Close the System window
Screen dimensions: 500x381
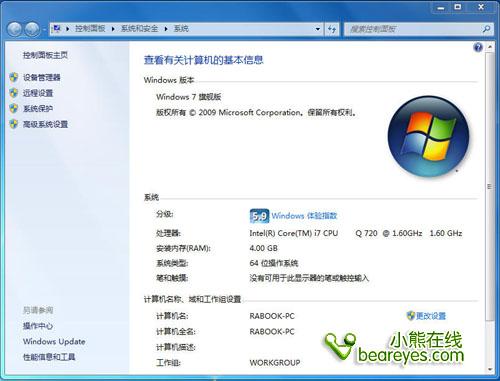[x=481, y=7]
